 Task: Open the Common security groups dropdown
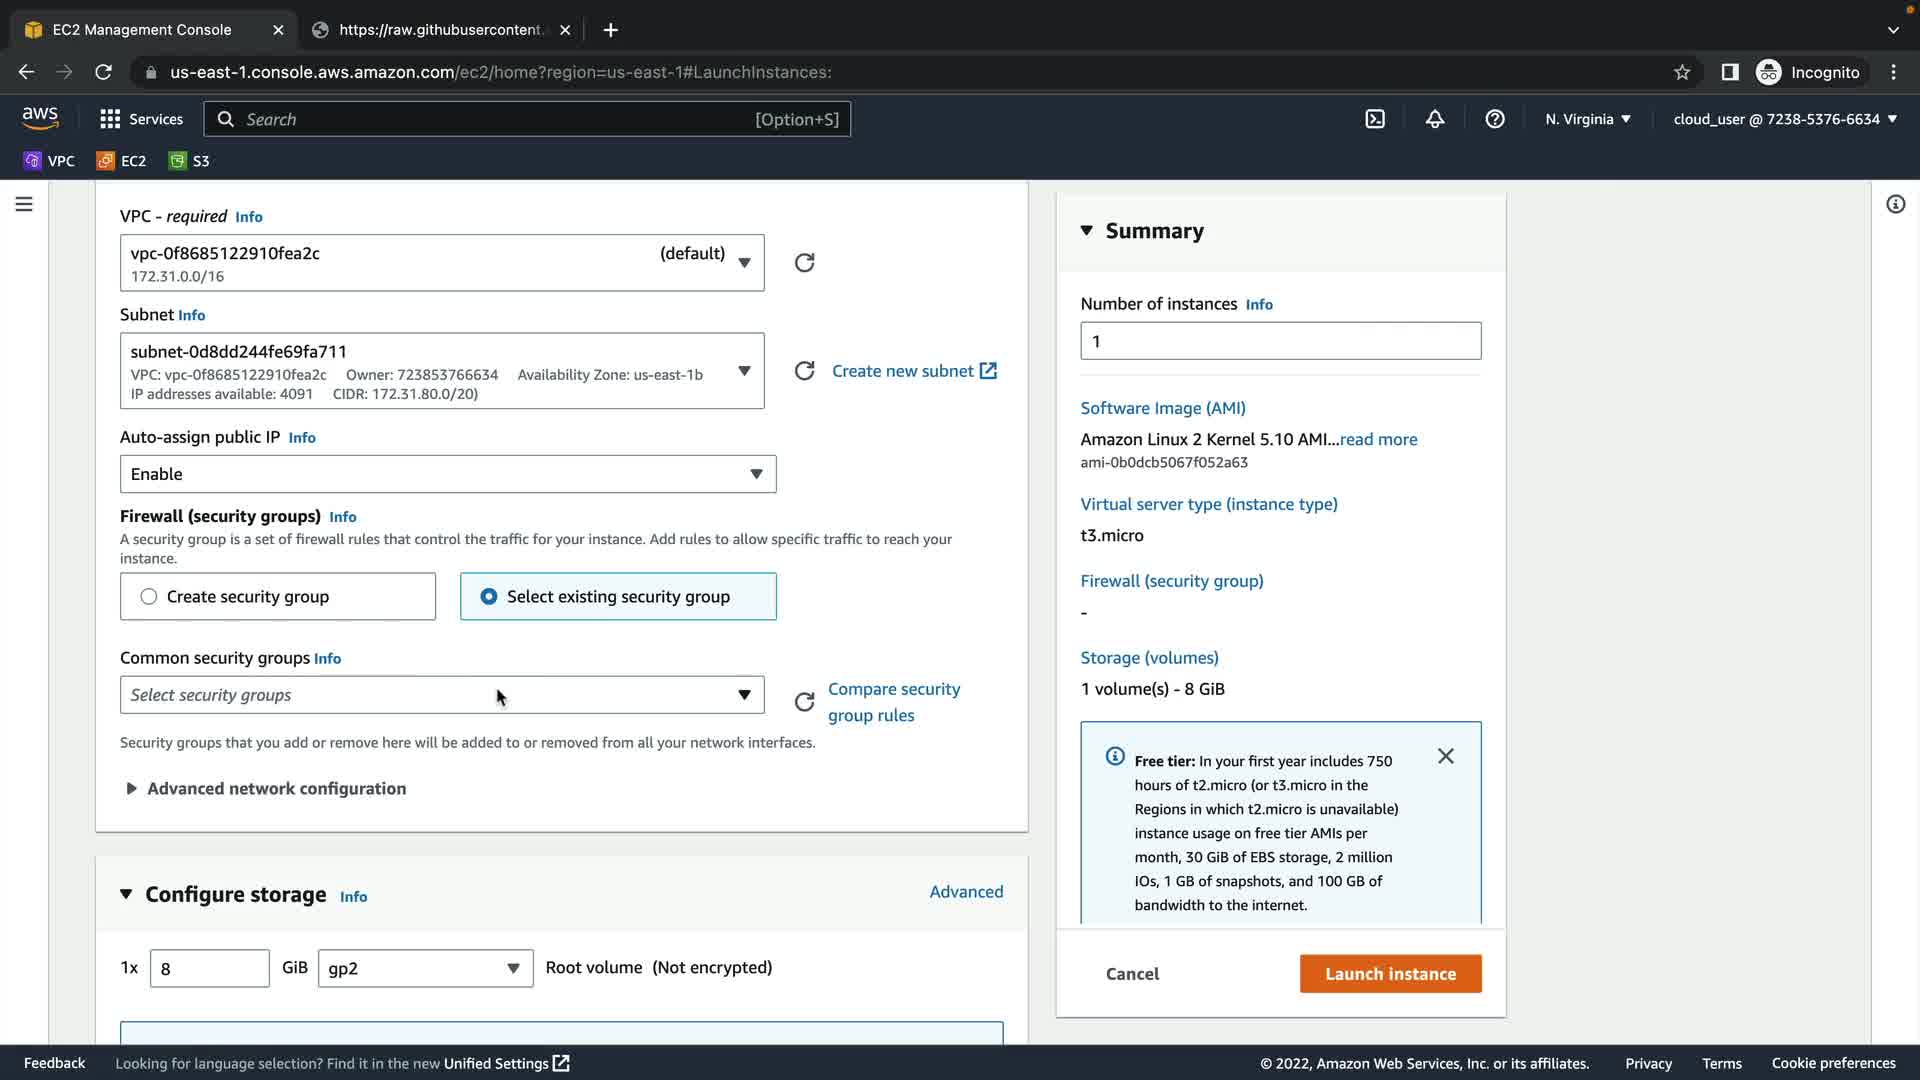tap(441, 695)
